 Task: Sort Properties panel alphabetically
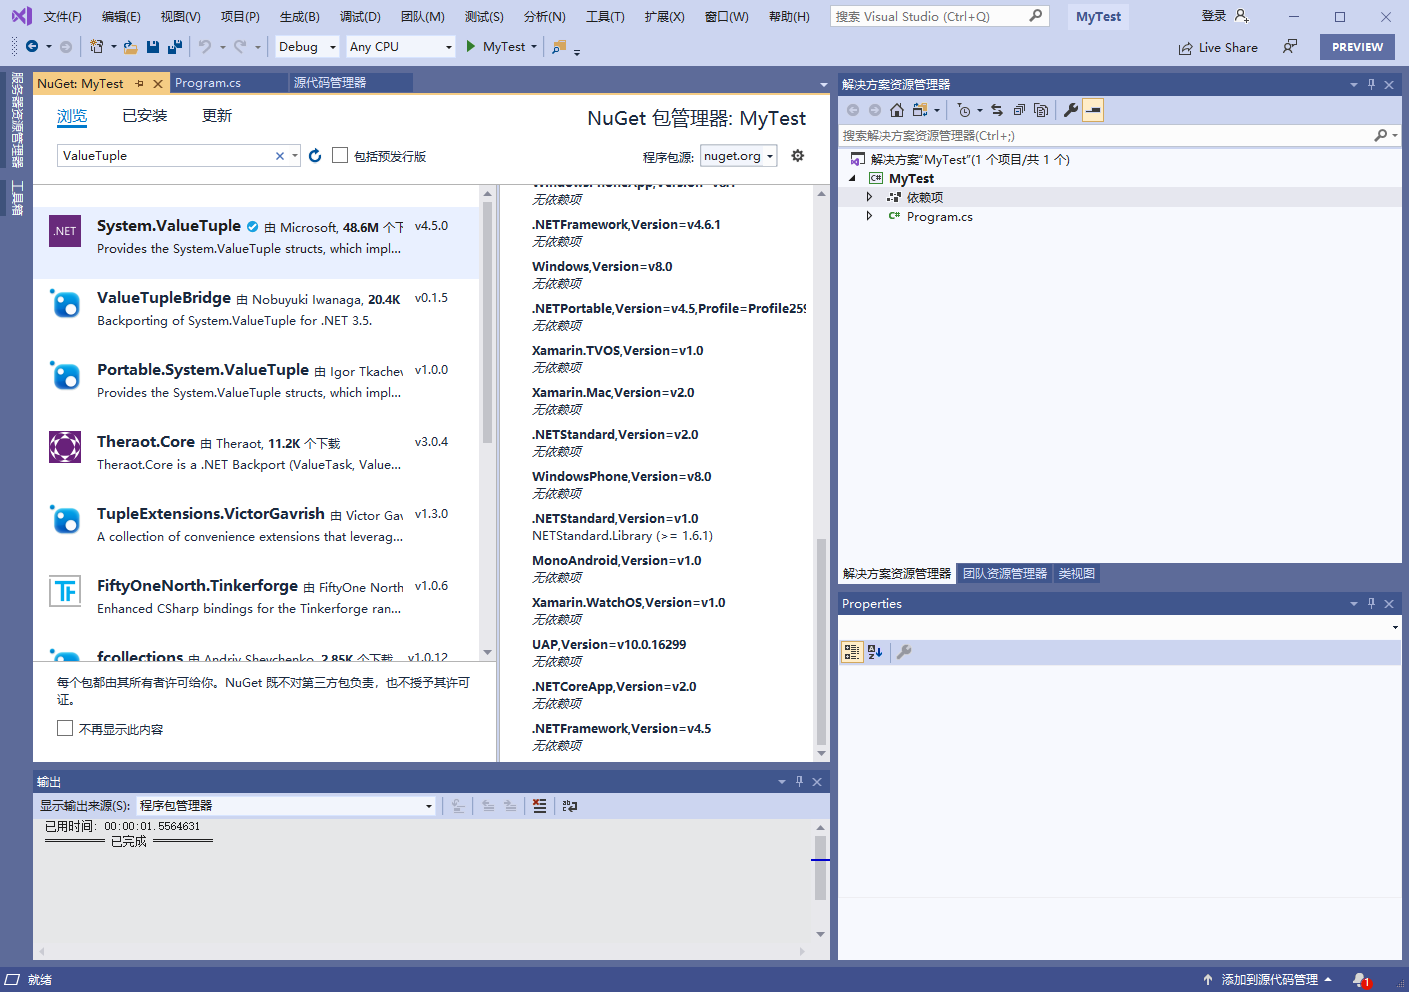[875, 652]
